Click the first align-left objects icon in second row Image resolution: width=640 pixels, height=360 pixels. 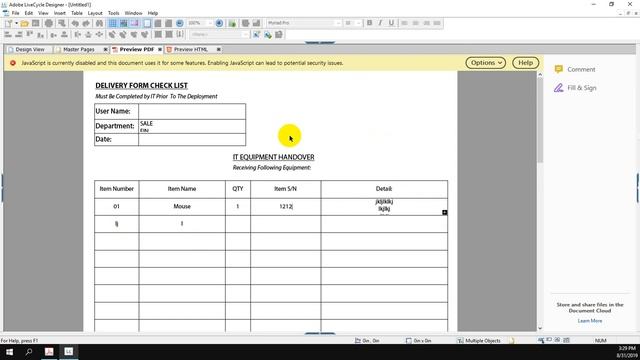(x=8, y=35)
